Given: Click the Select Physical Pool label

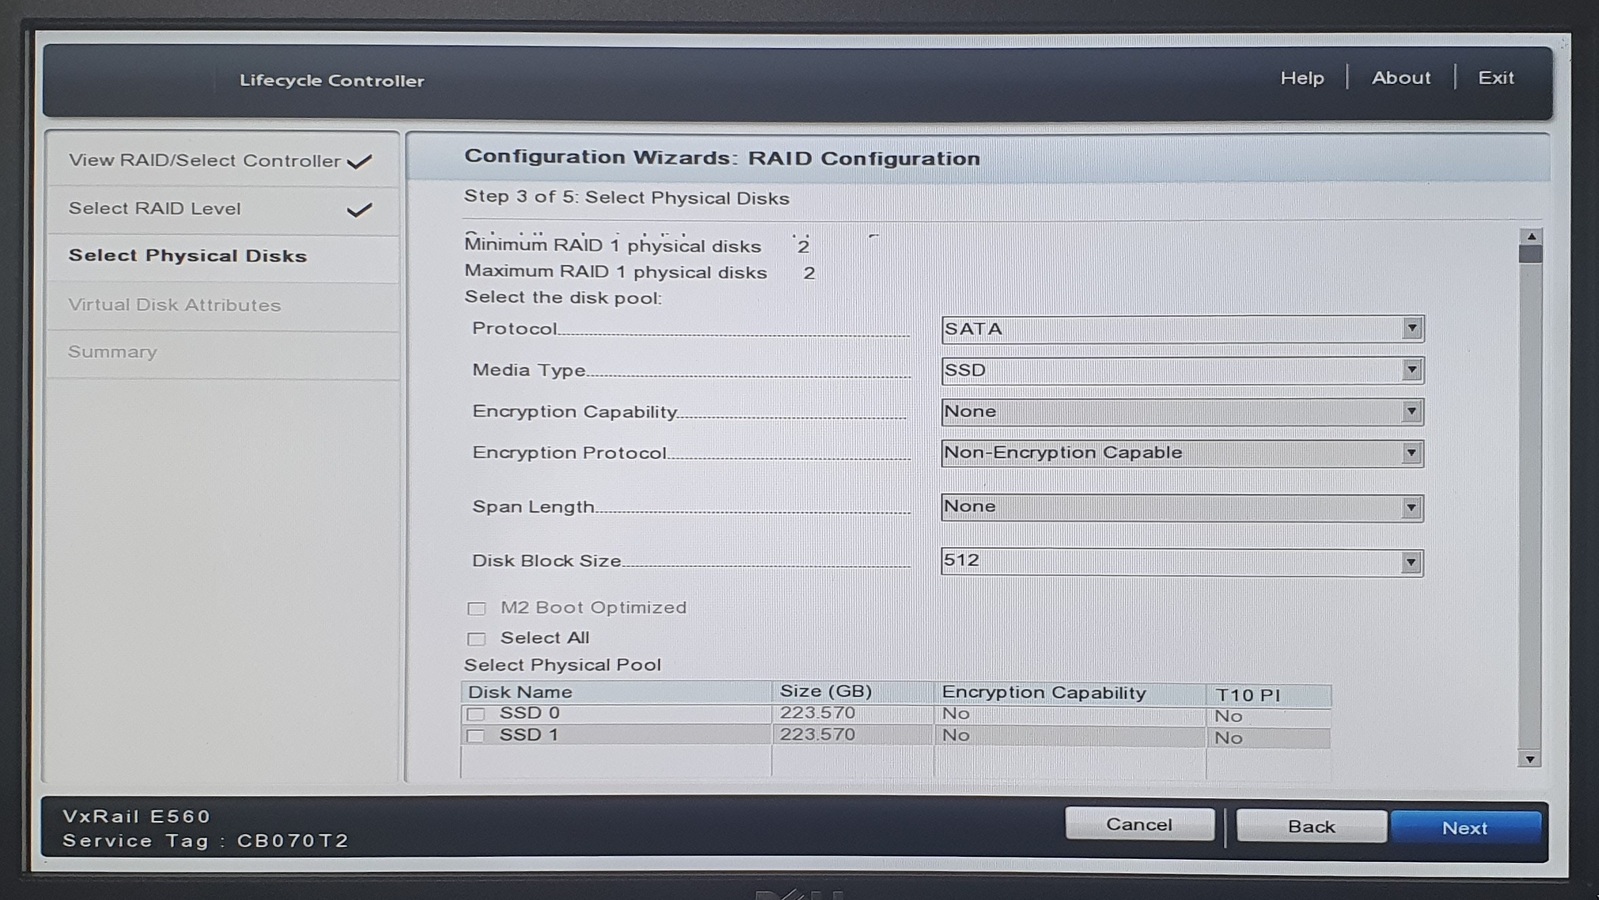Looking at the screenshot, I should click(x=562, y=665).
